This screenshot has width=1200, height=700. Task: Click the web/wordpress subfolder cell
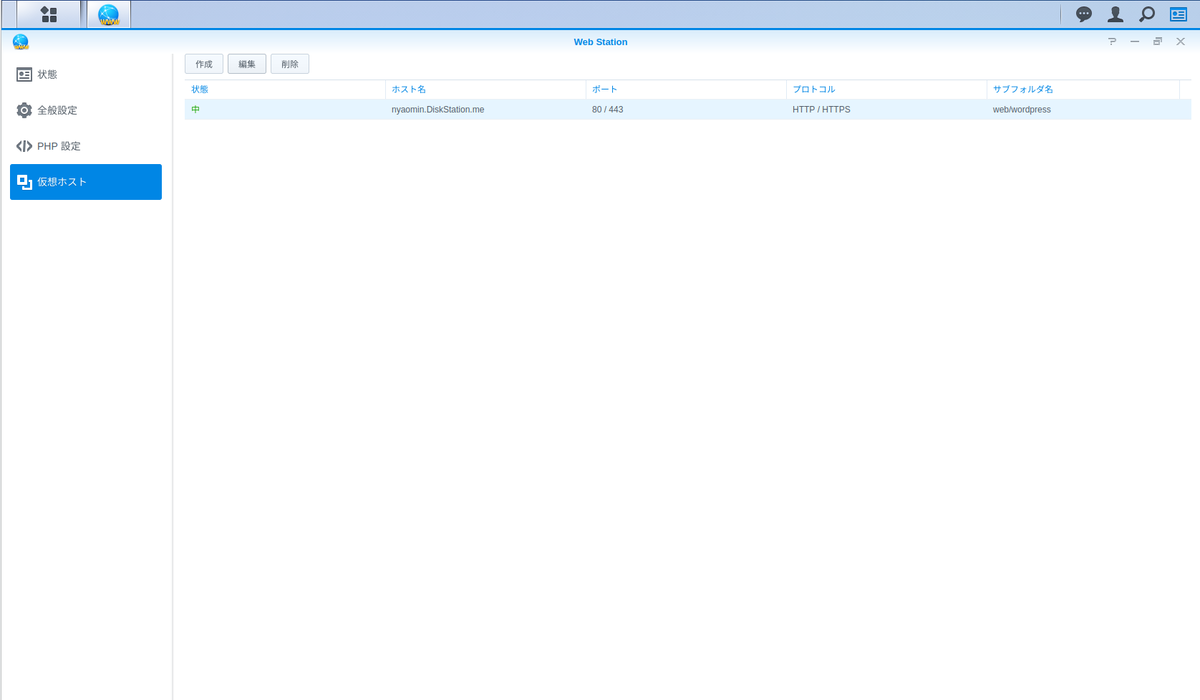point(1022,110)
